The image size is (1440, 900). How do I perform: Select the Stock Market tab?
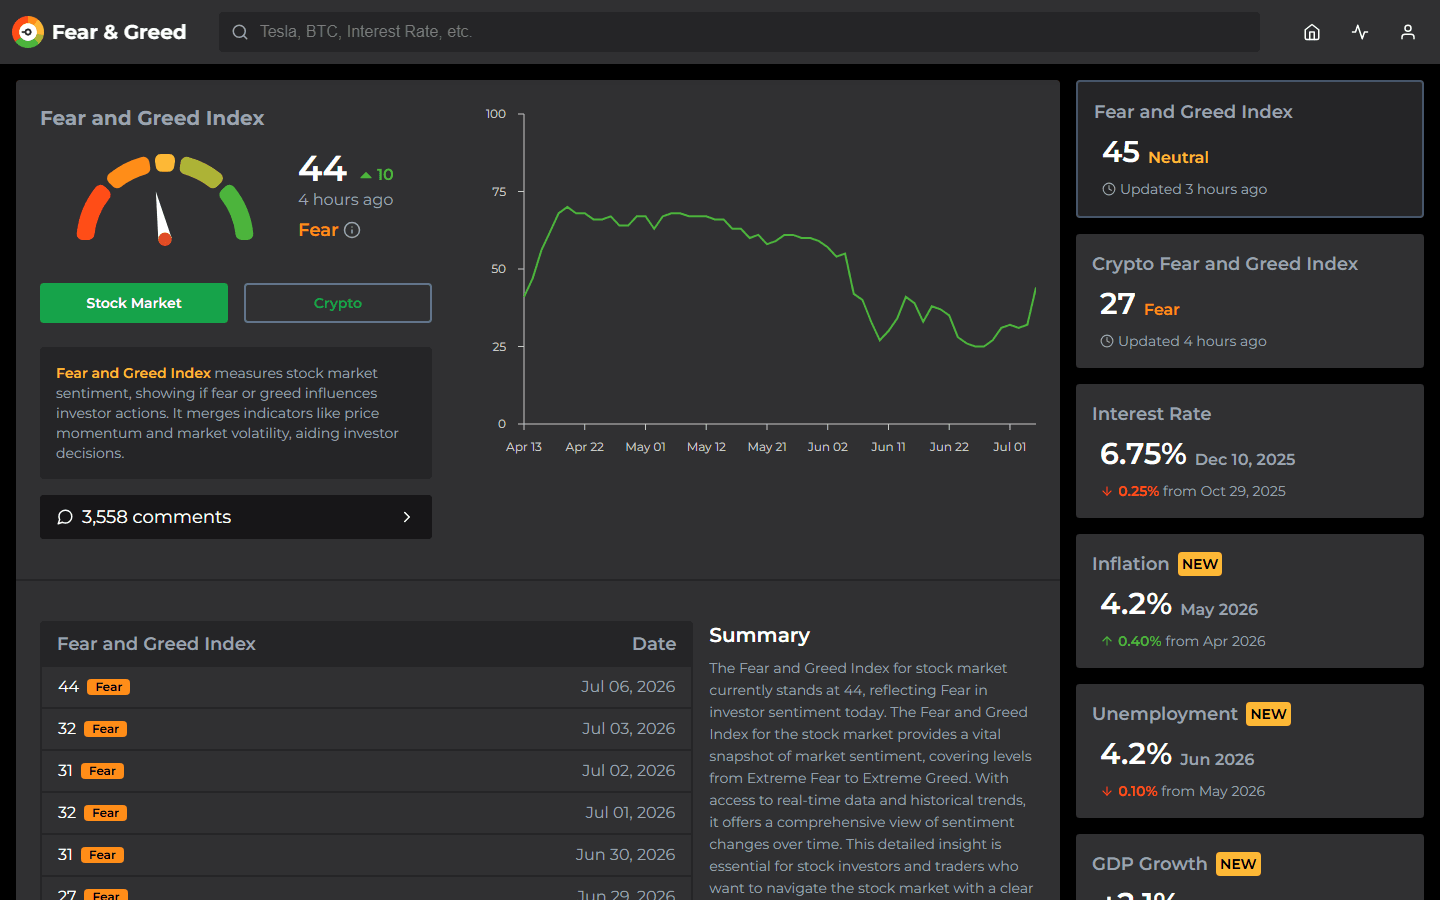(x=134, y=303)
